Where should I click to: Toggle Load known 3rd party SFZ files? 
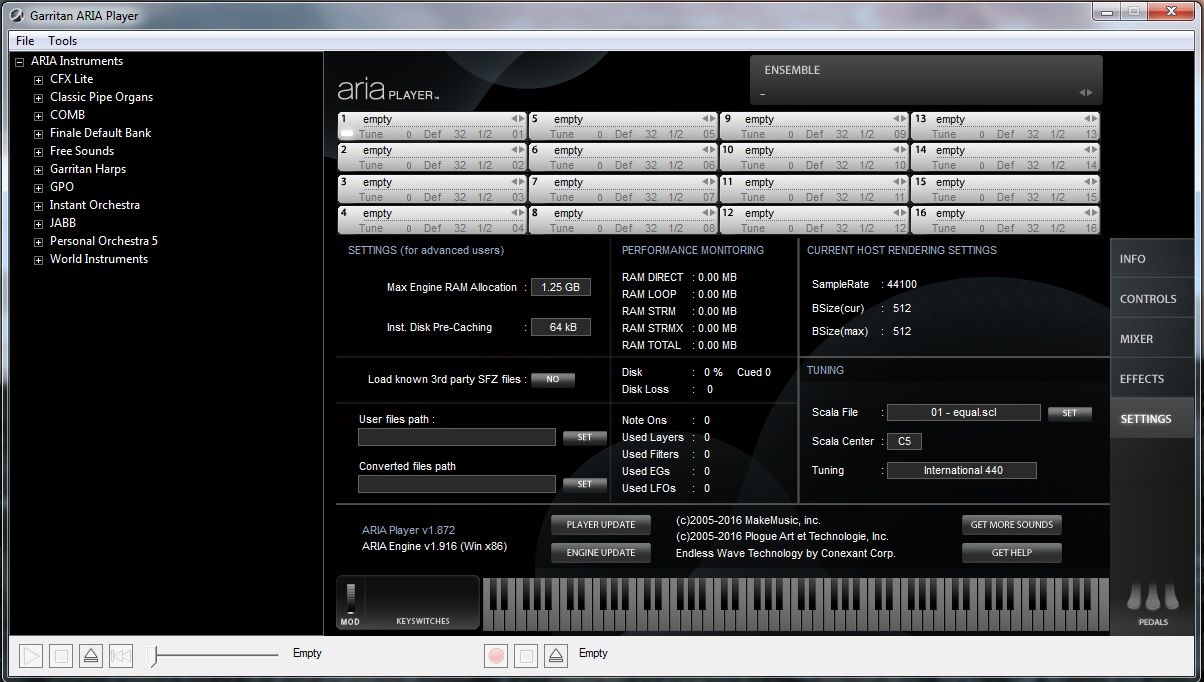pos(553,380)
